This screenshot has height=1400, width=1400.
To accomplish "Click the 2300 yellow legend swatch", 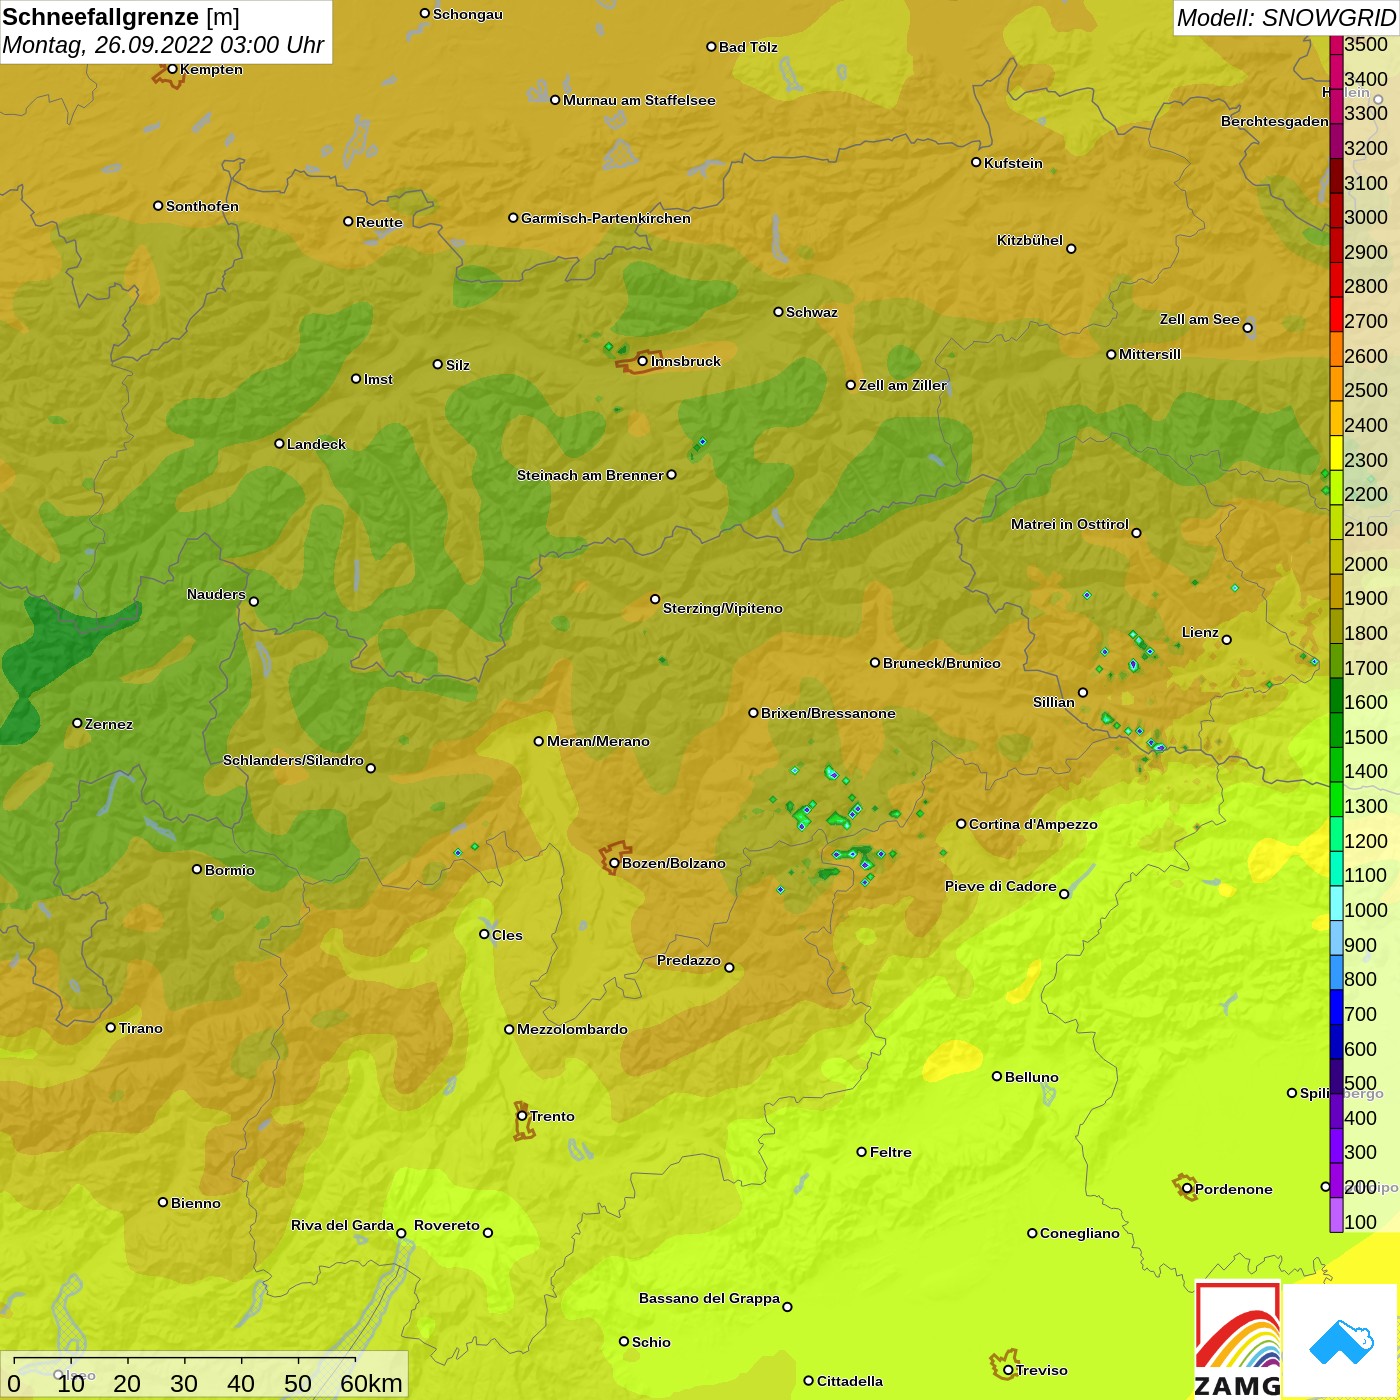I will point(1336,452).
